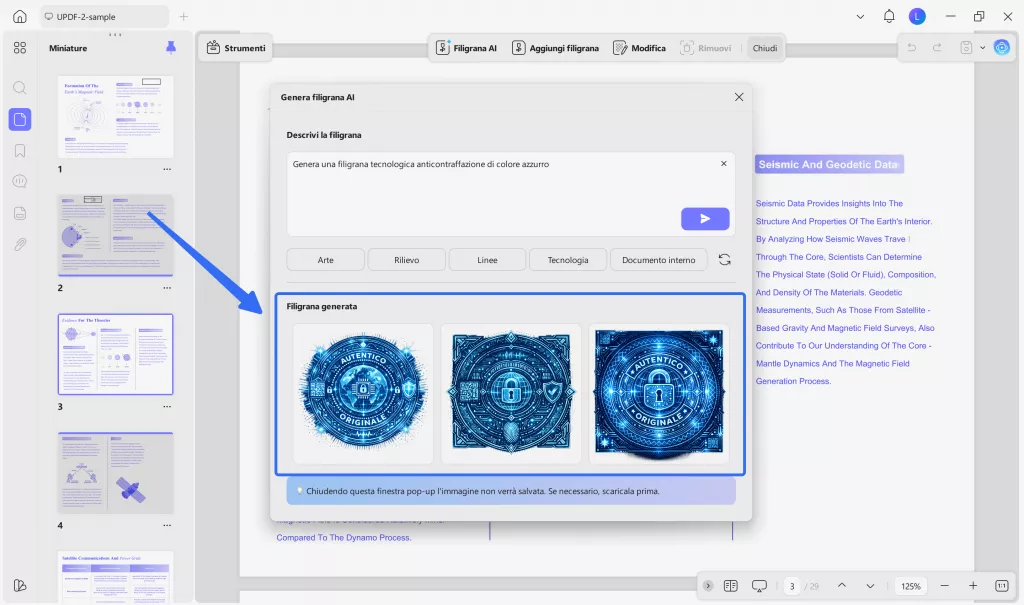Screen dimensions: 1024x605
Task: Go to next page arrow
Action: click(870, 586)
